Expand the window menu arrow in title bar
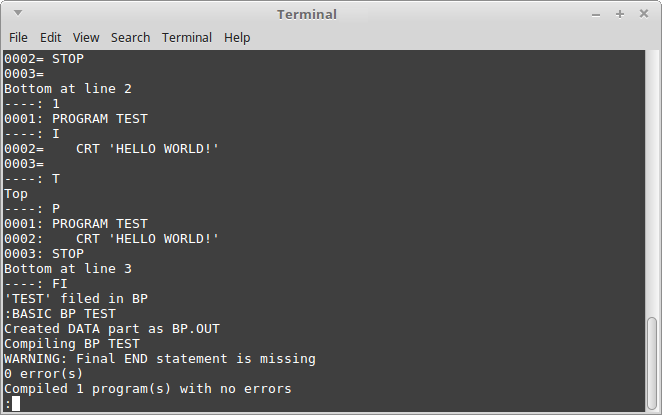Viewport: 662px width, 415px height. (18, 13)
